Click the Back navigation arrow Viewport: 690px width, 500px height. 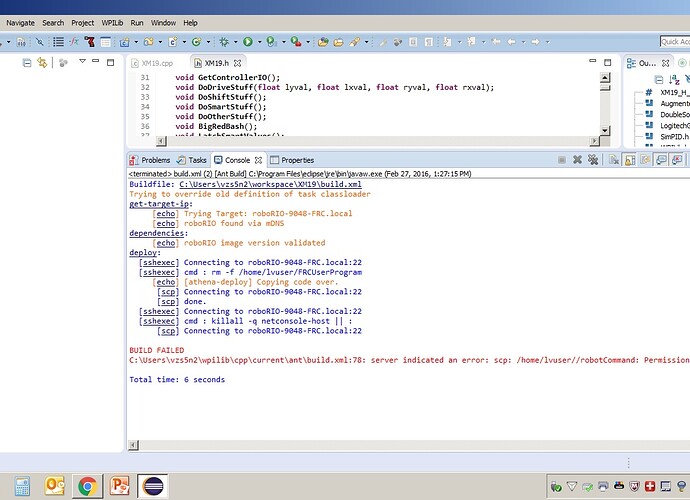[511, 42]
